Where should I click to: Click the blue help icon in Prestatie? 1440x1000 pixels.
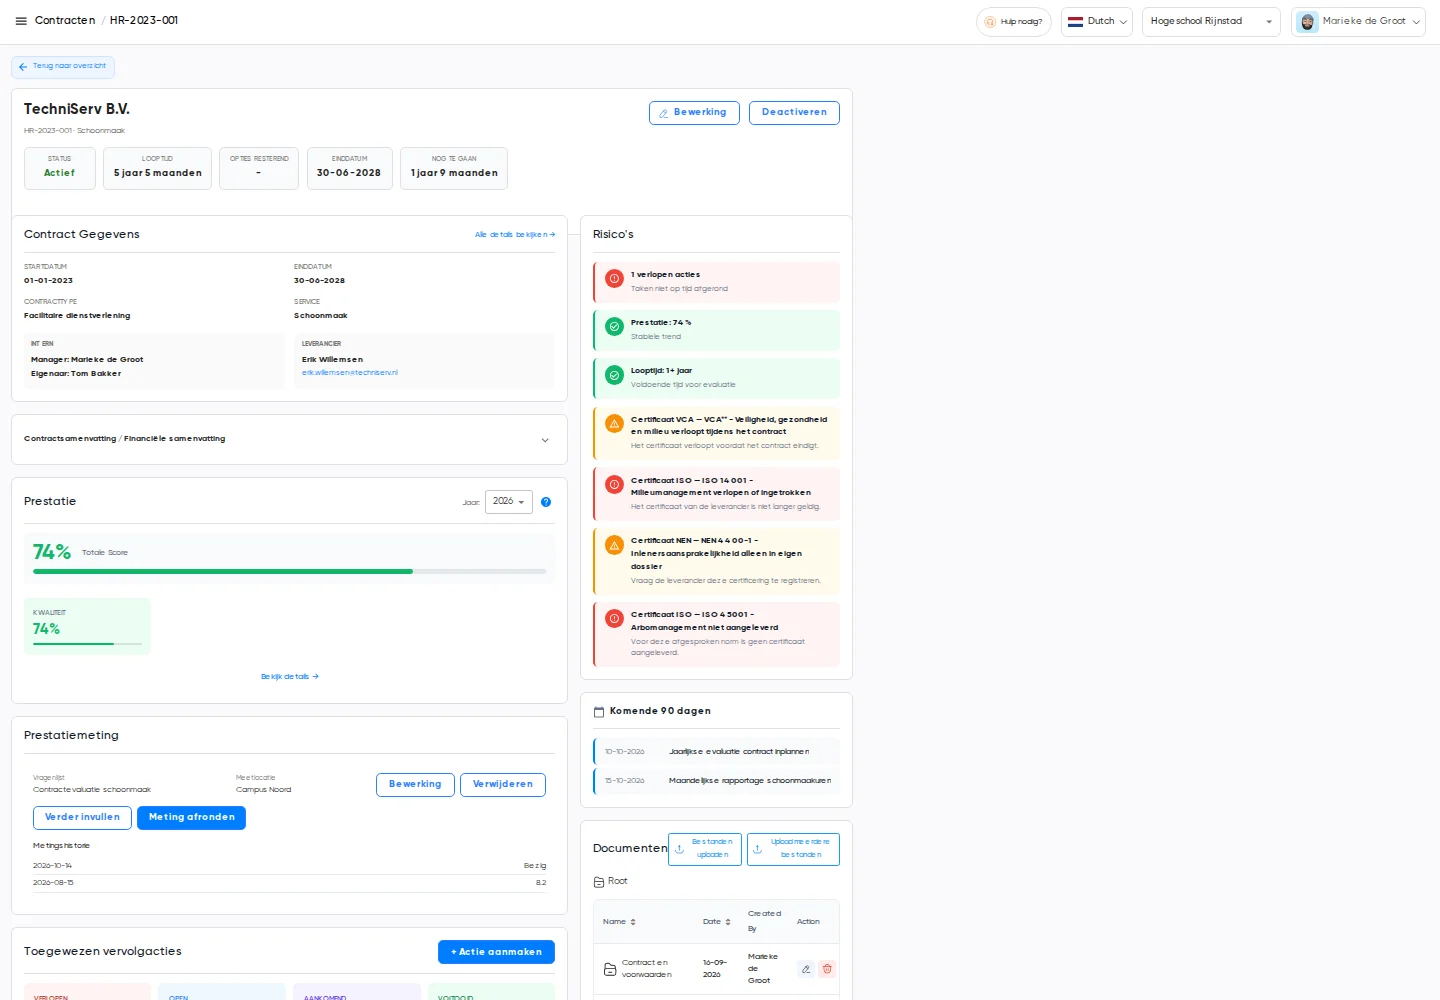546,502
